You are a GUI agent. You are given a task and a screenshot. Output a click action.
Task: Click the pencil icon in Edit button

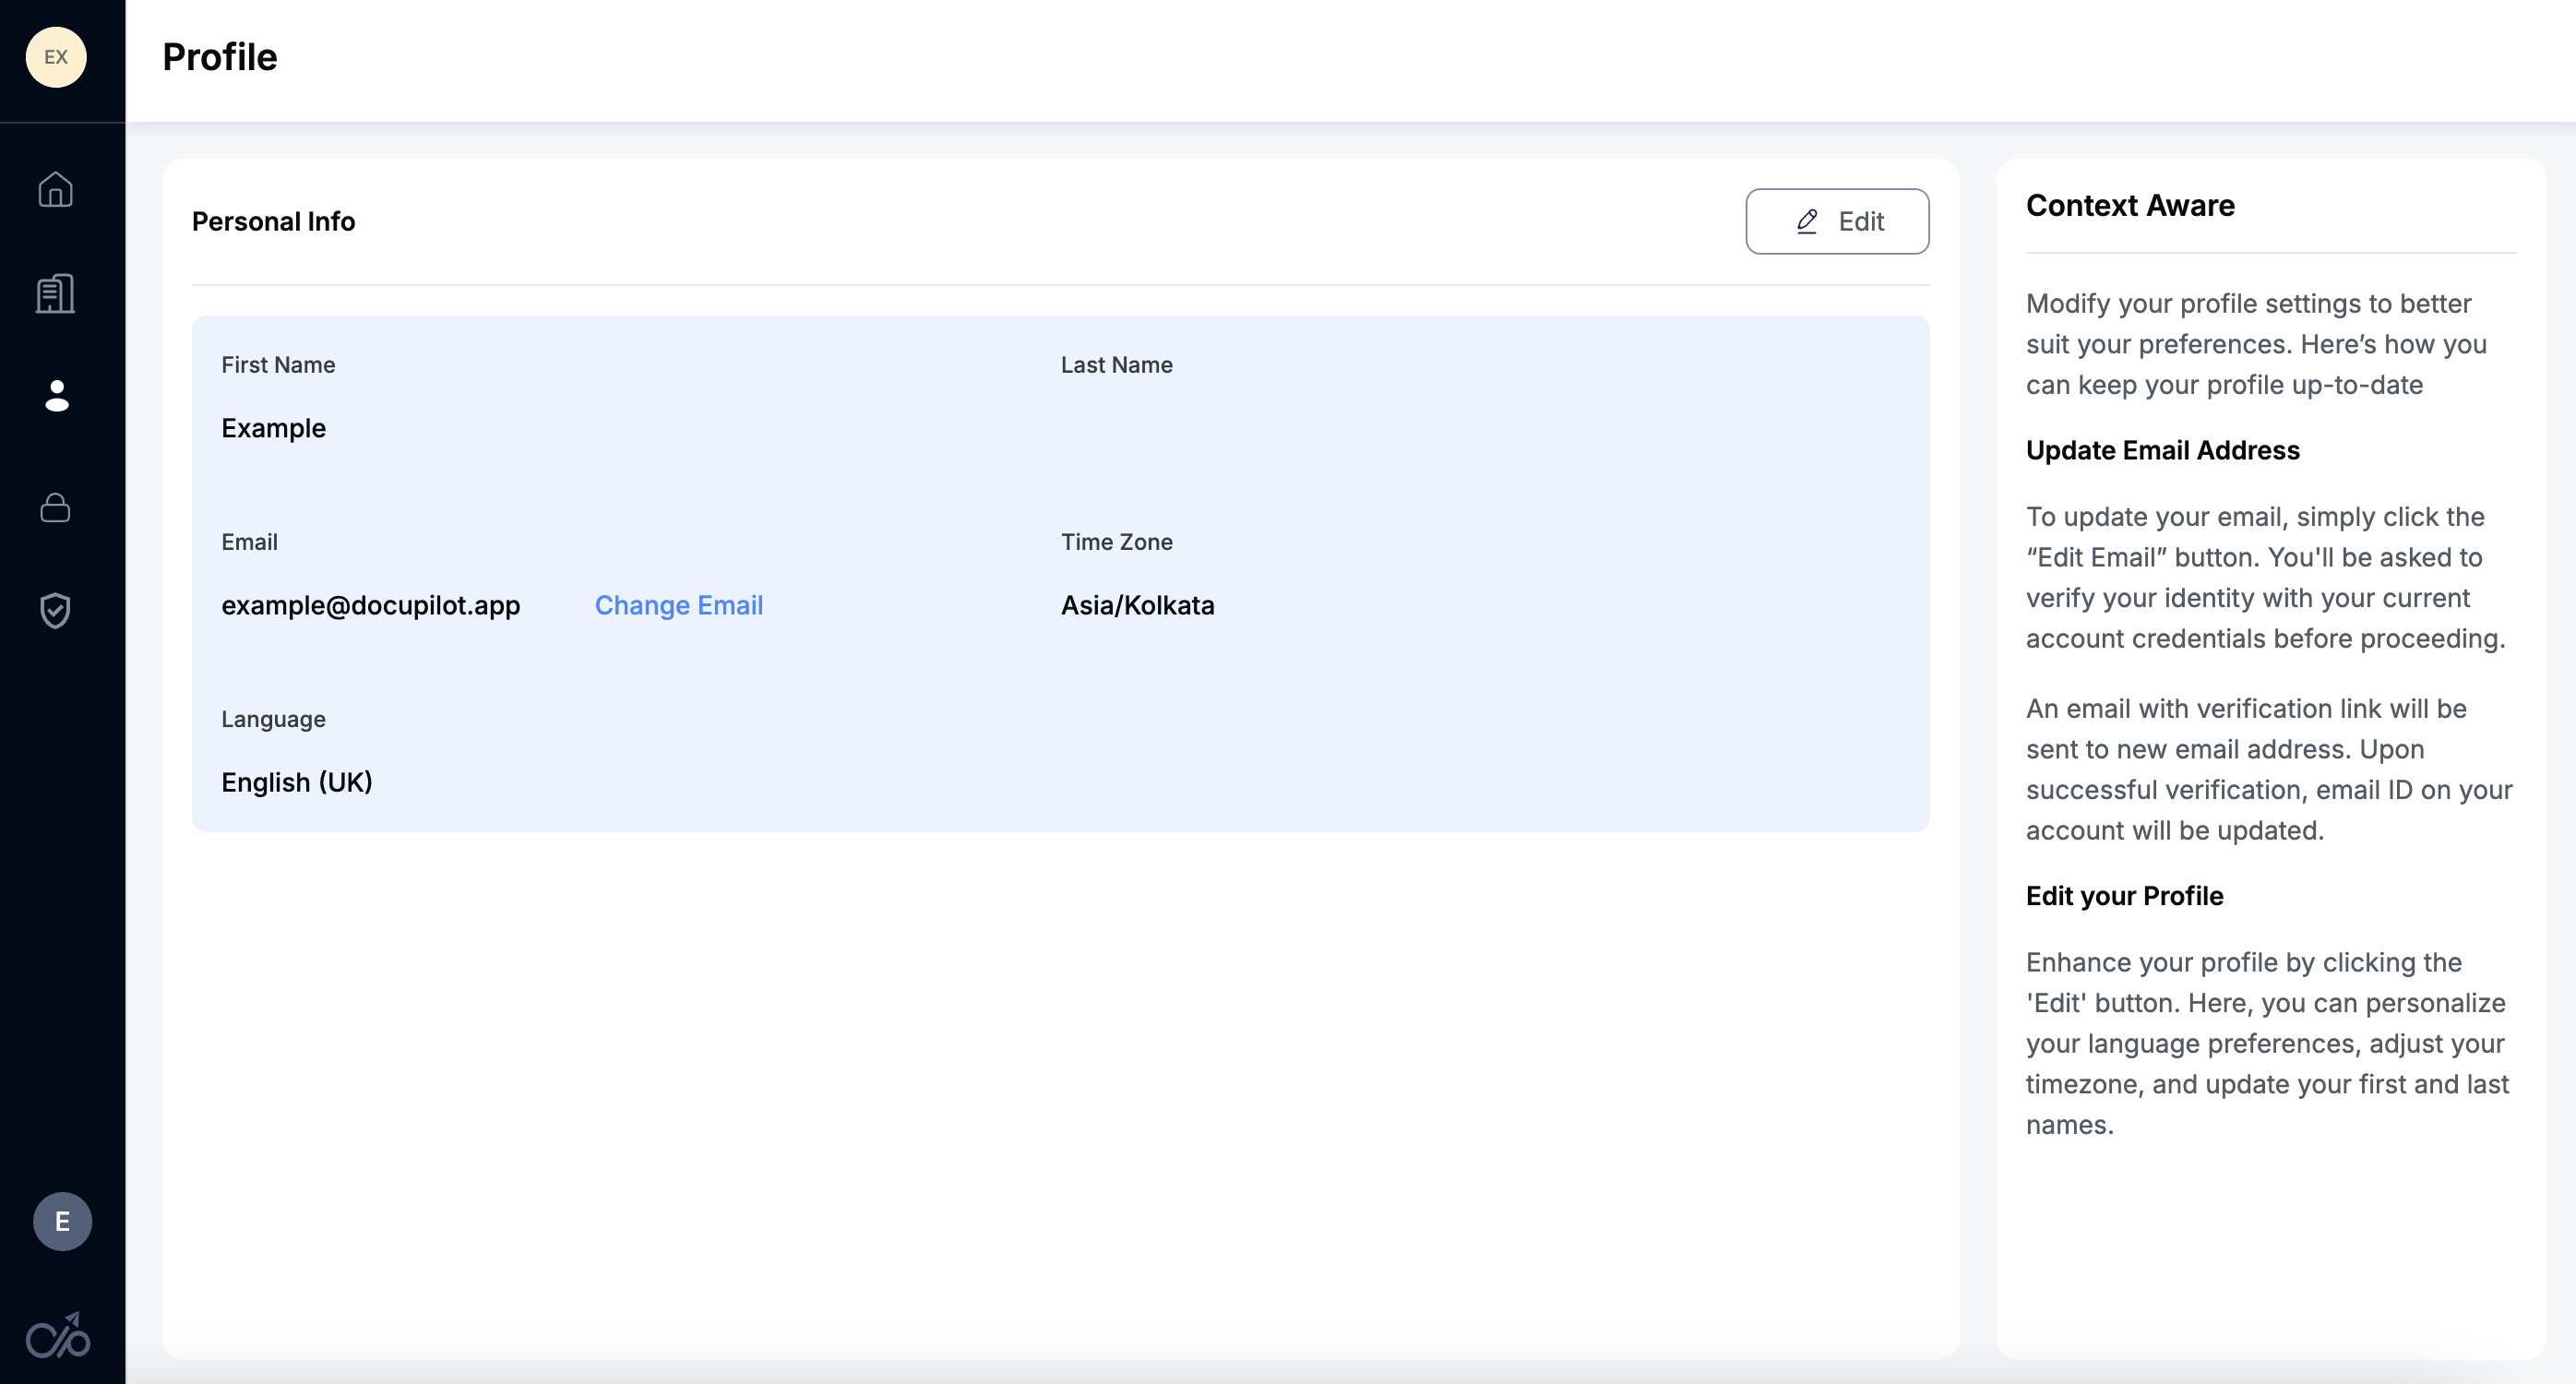[x=1807, y=221]
